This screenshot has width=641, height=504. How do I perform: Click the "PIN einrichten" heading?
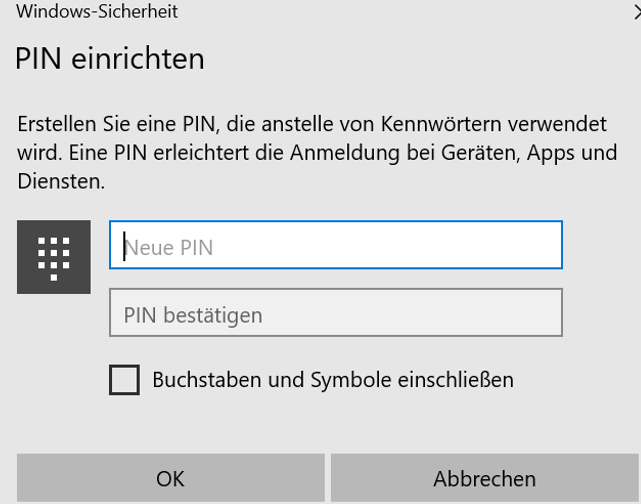110,59
